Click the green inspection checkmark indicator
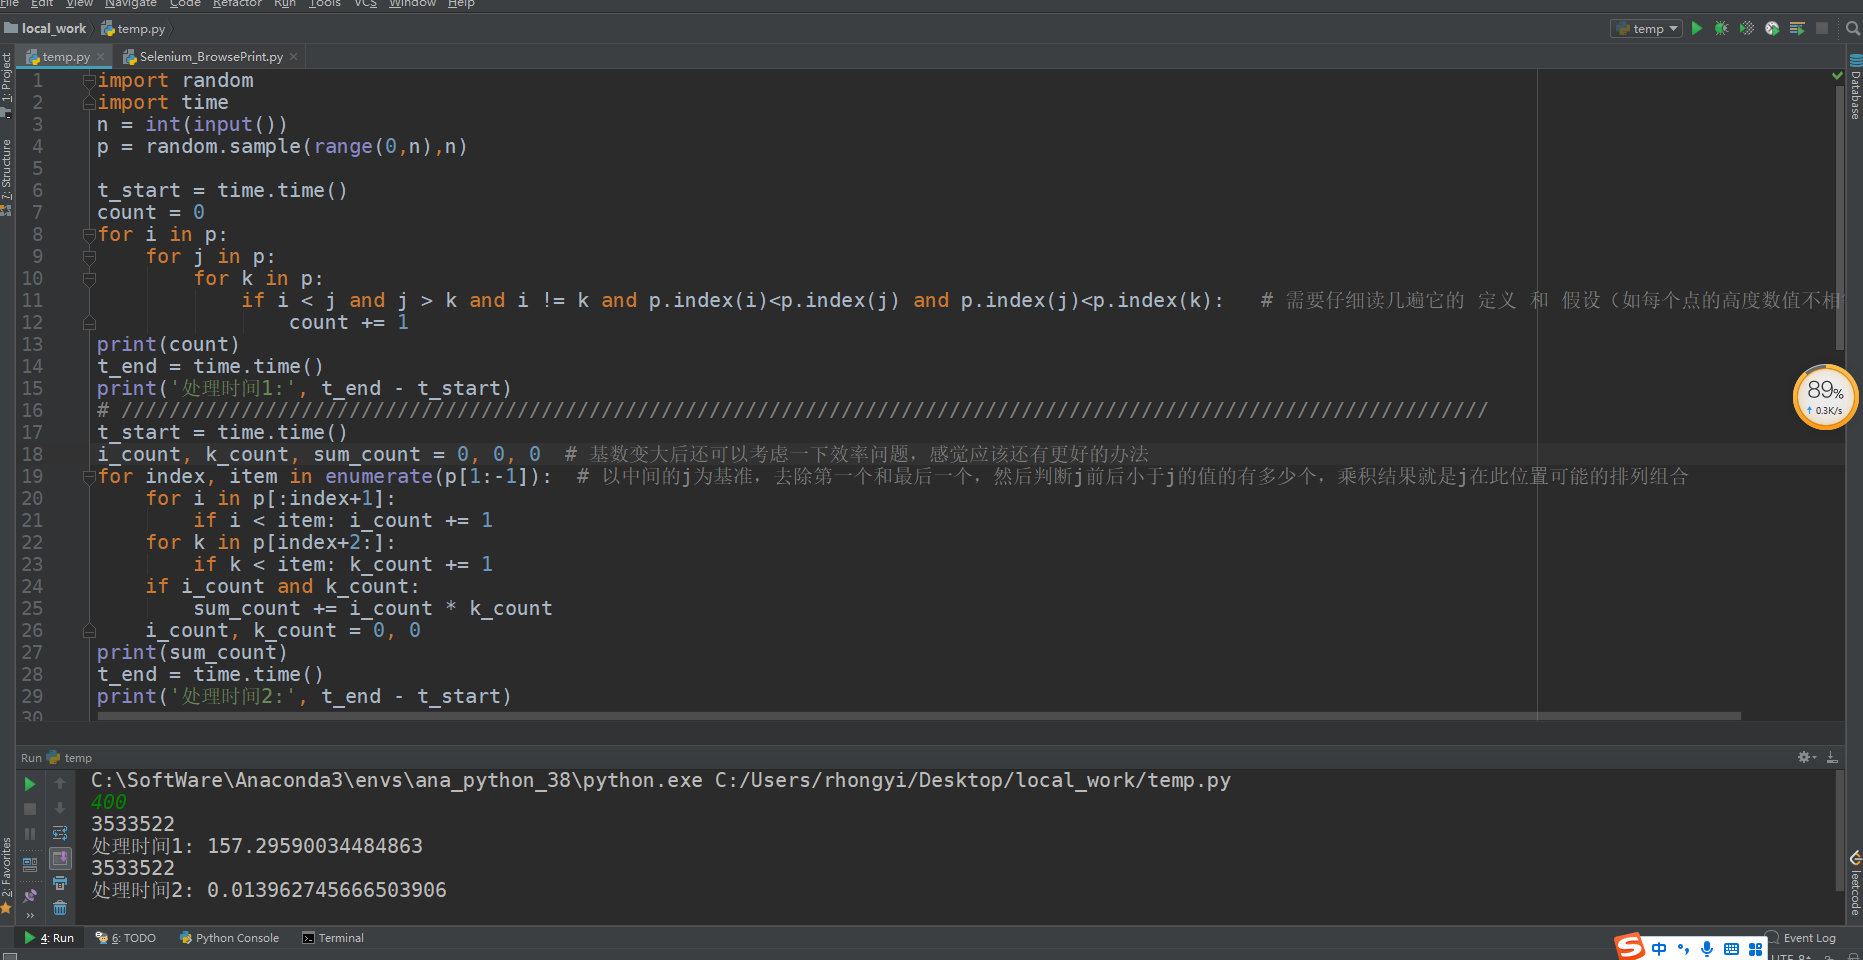Image resolution: width=1863 pixels, height=960 pixels. pyautogui.click(x=1837, y=75)
